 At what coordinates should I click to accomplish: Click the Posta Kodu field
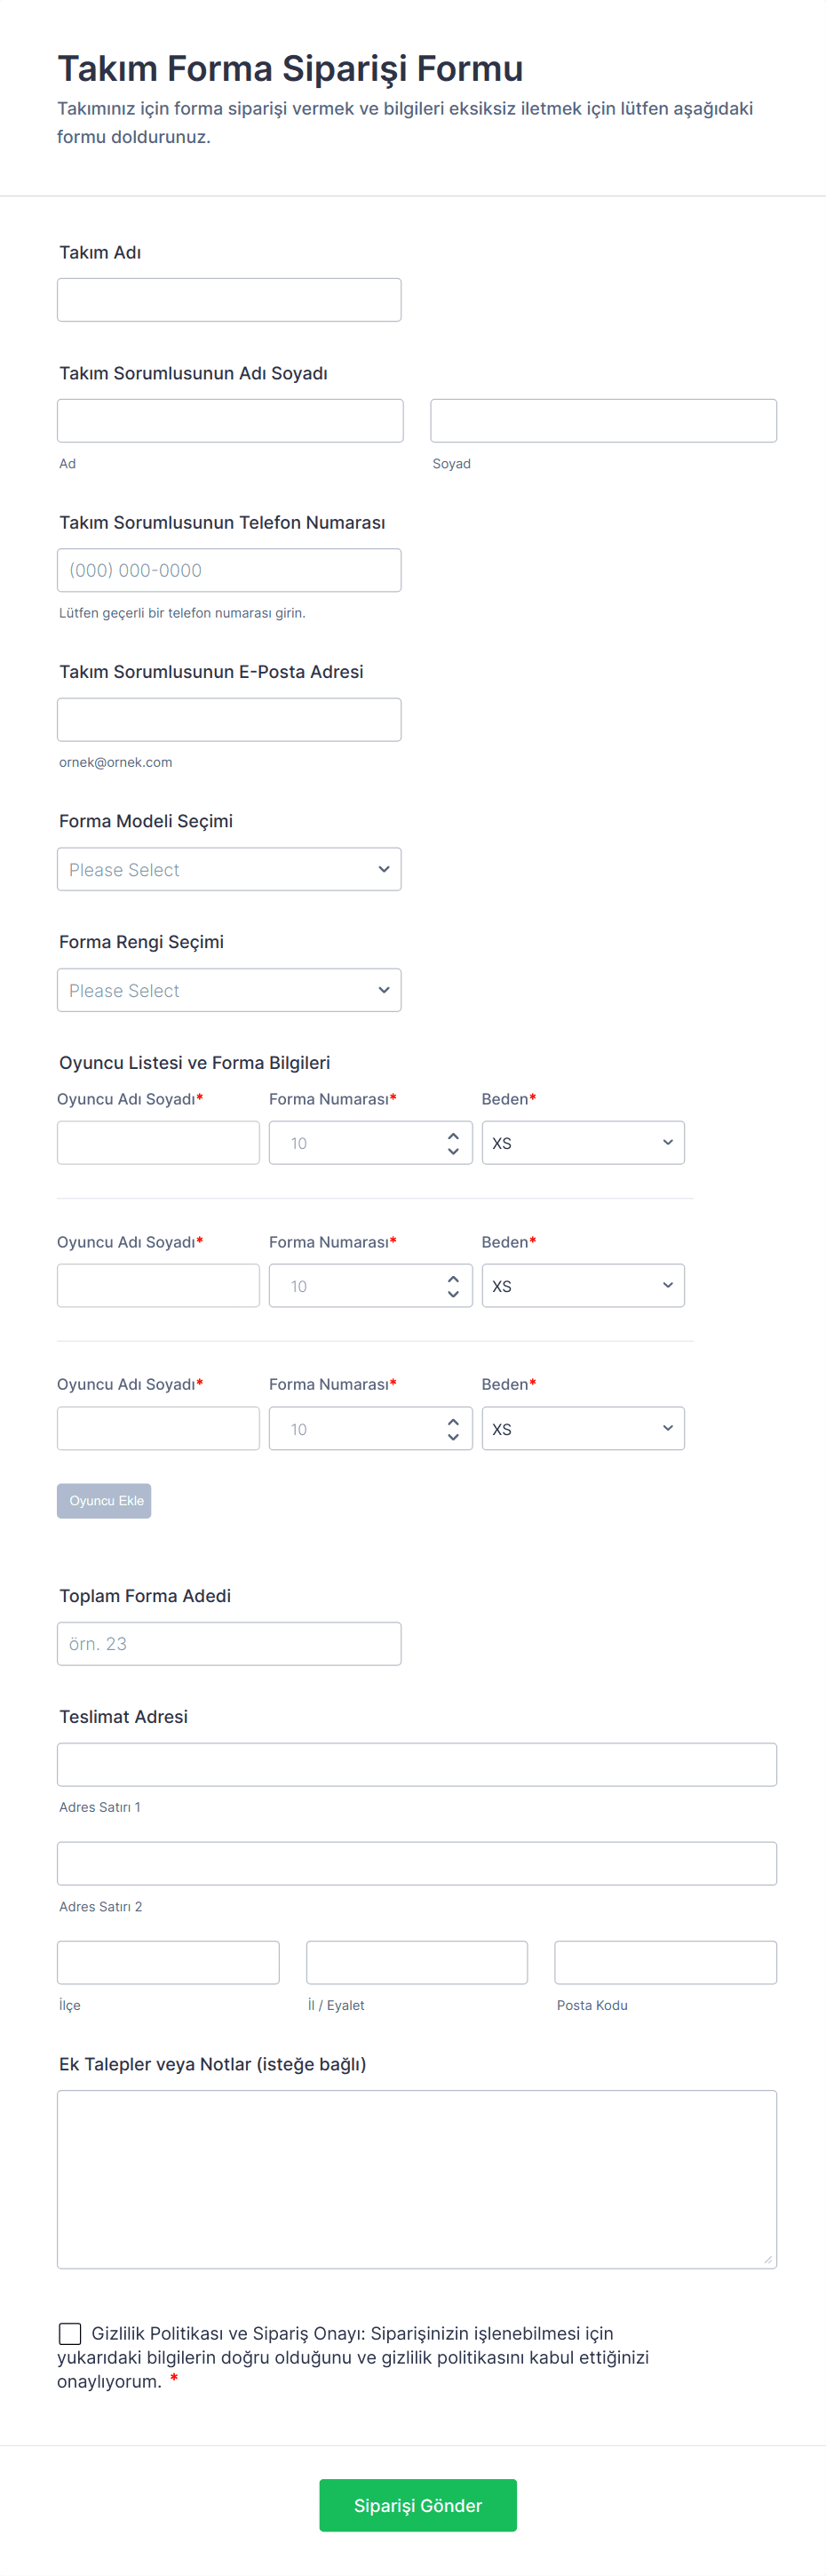[x=665, y=1962]
